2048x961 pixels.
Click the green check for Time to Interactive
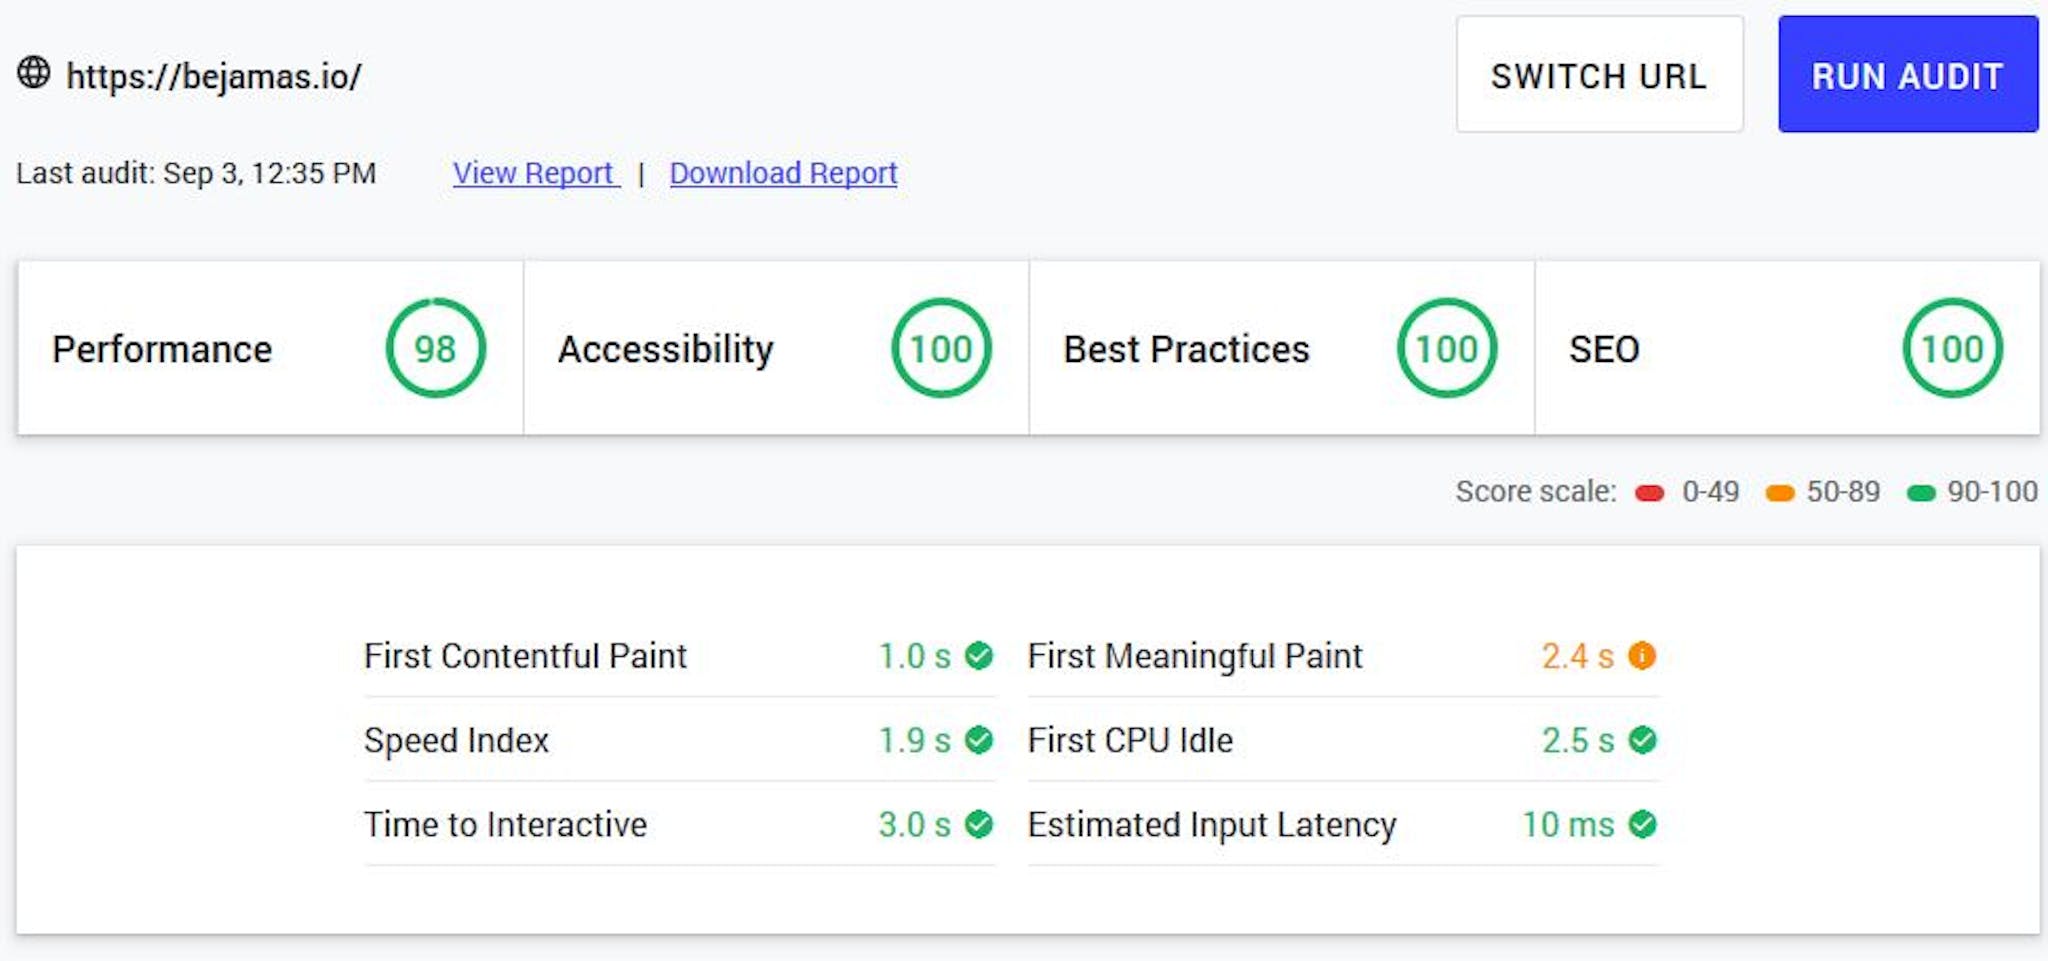click(x=979, y=824)
